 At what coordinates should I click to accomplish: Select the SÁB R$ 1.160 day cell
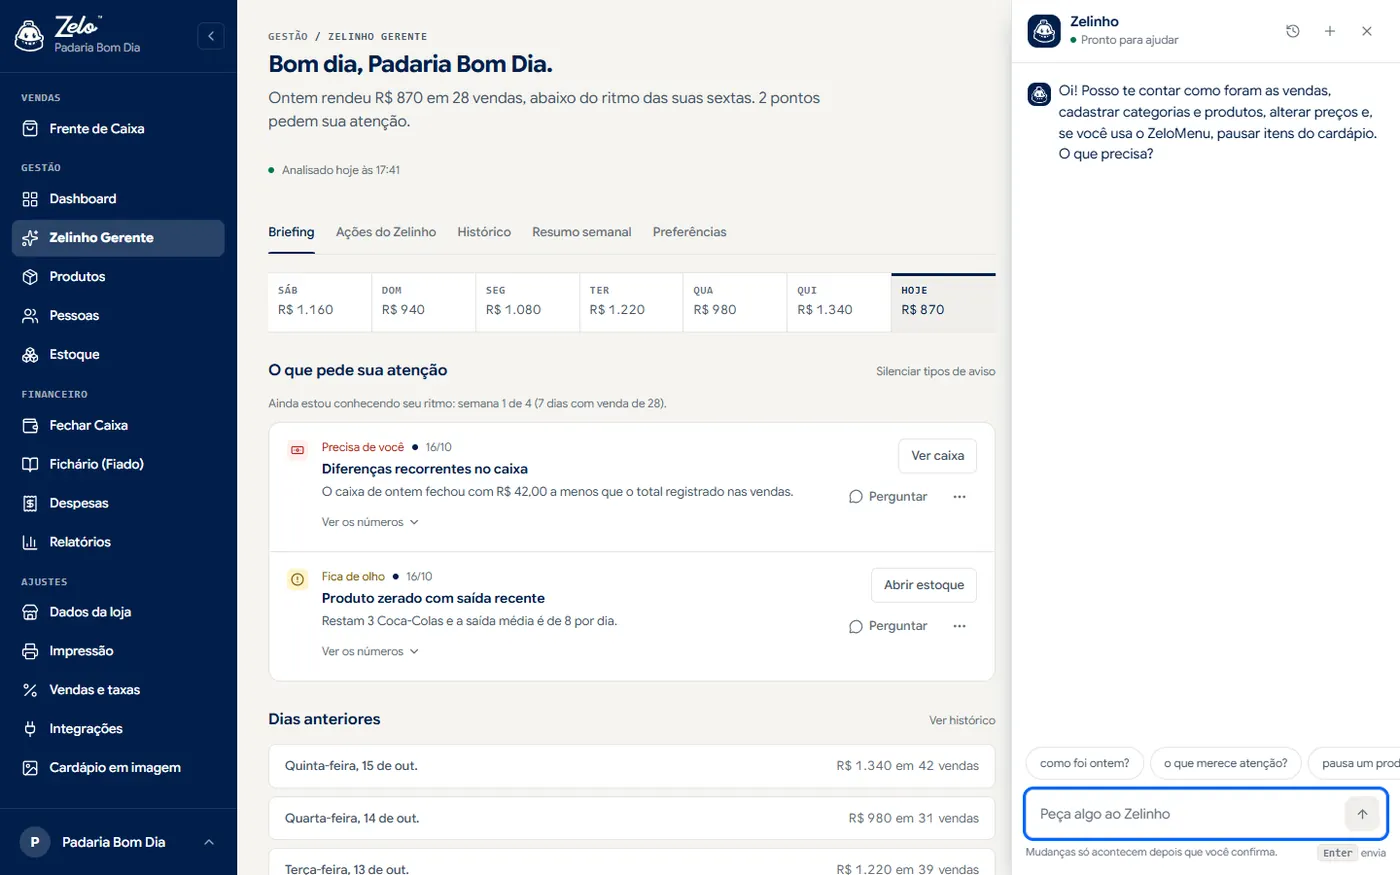click(x=319, y=302)
